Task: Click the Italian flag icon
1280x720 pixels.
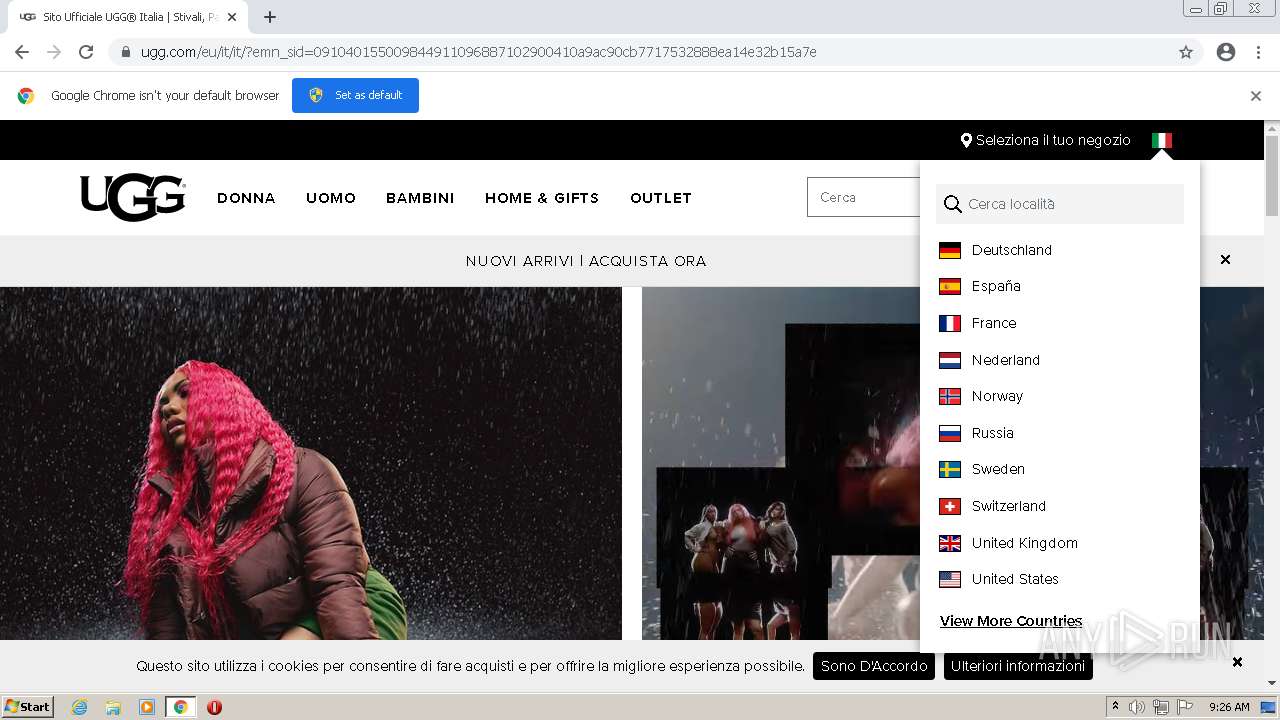Action: [1161, 140]
